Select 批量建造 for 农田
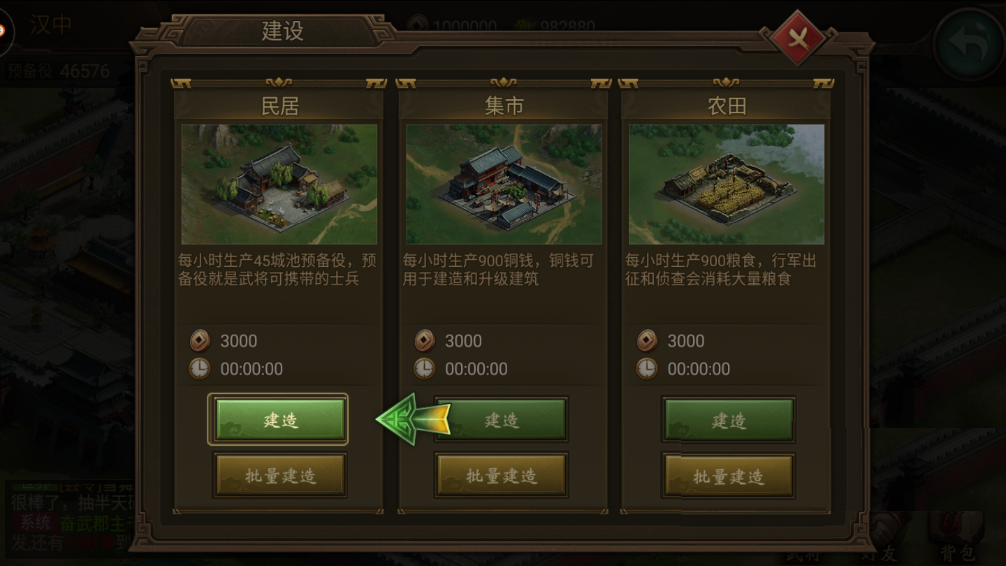The width and height of the screenshot is (1006, 566). tap(728, 476)
